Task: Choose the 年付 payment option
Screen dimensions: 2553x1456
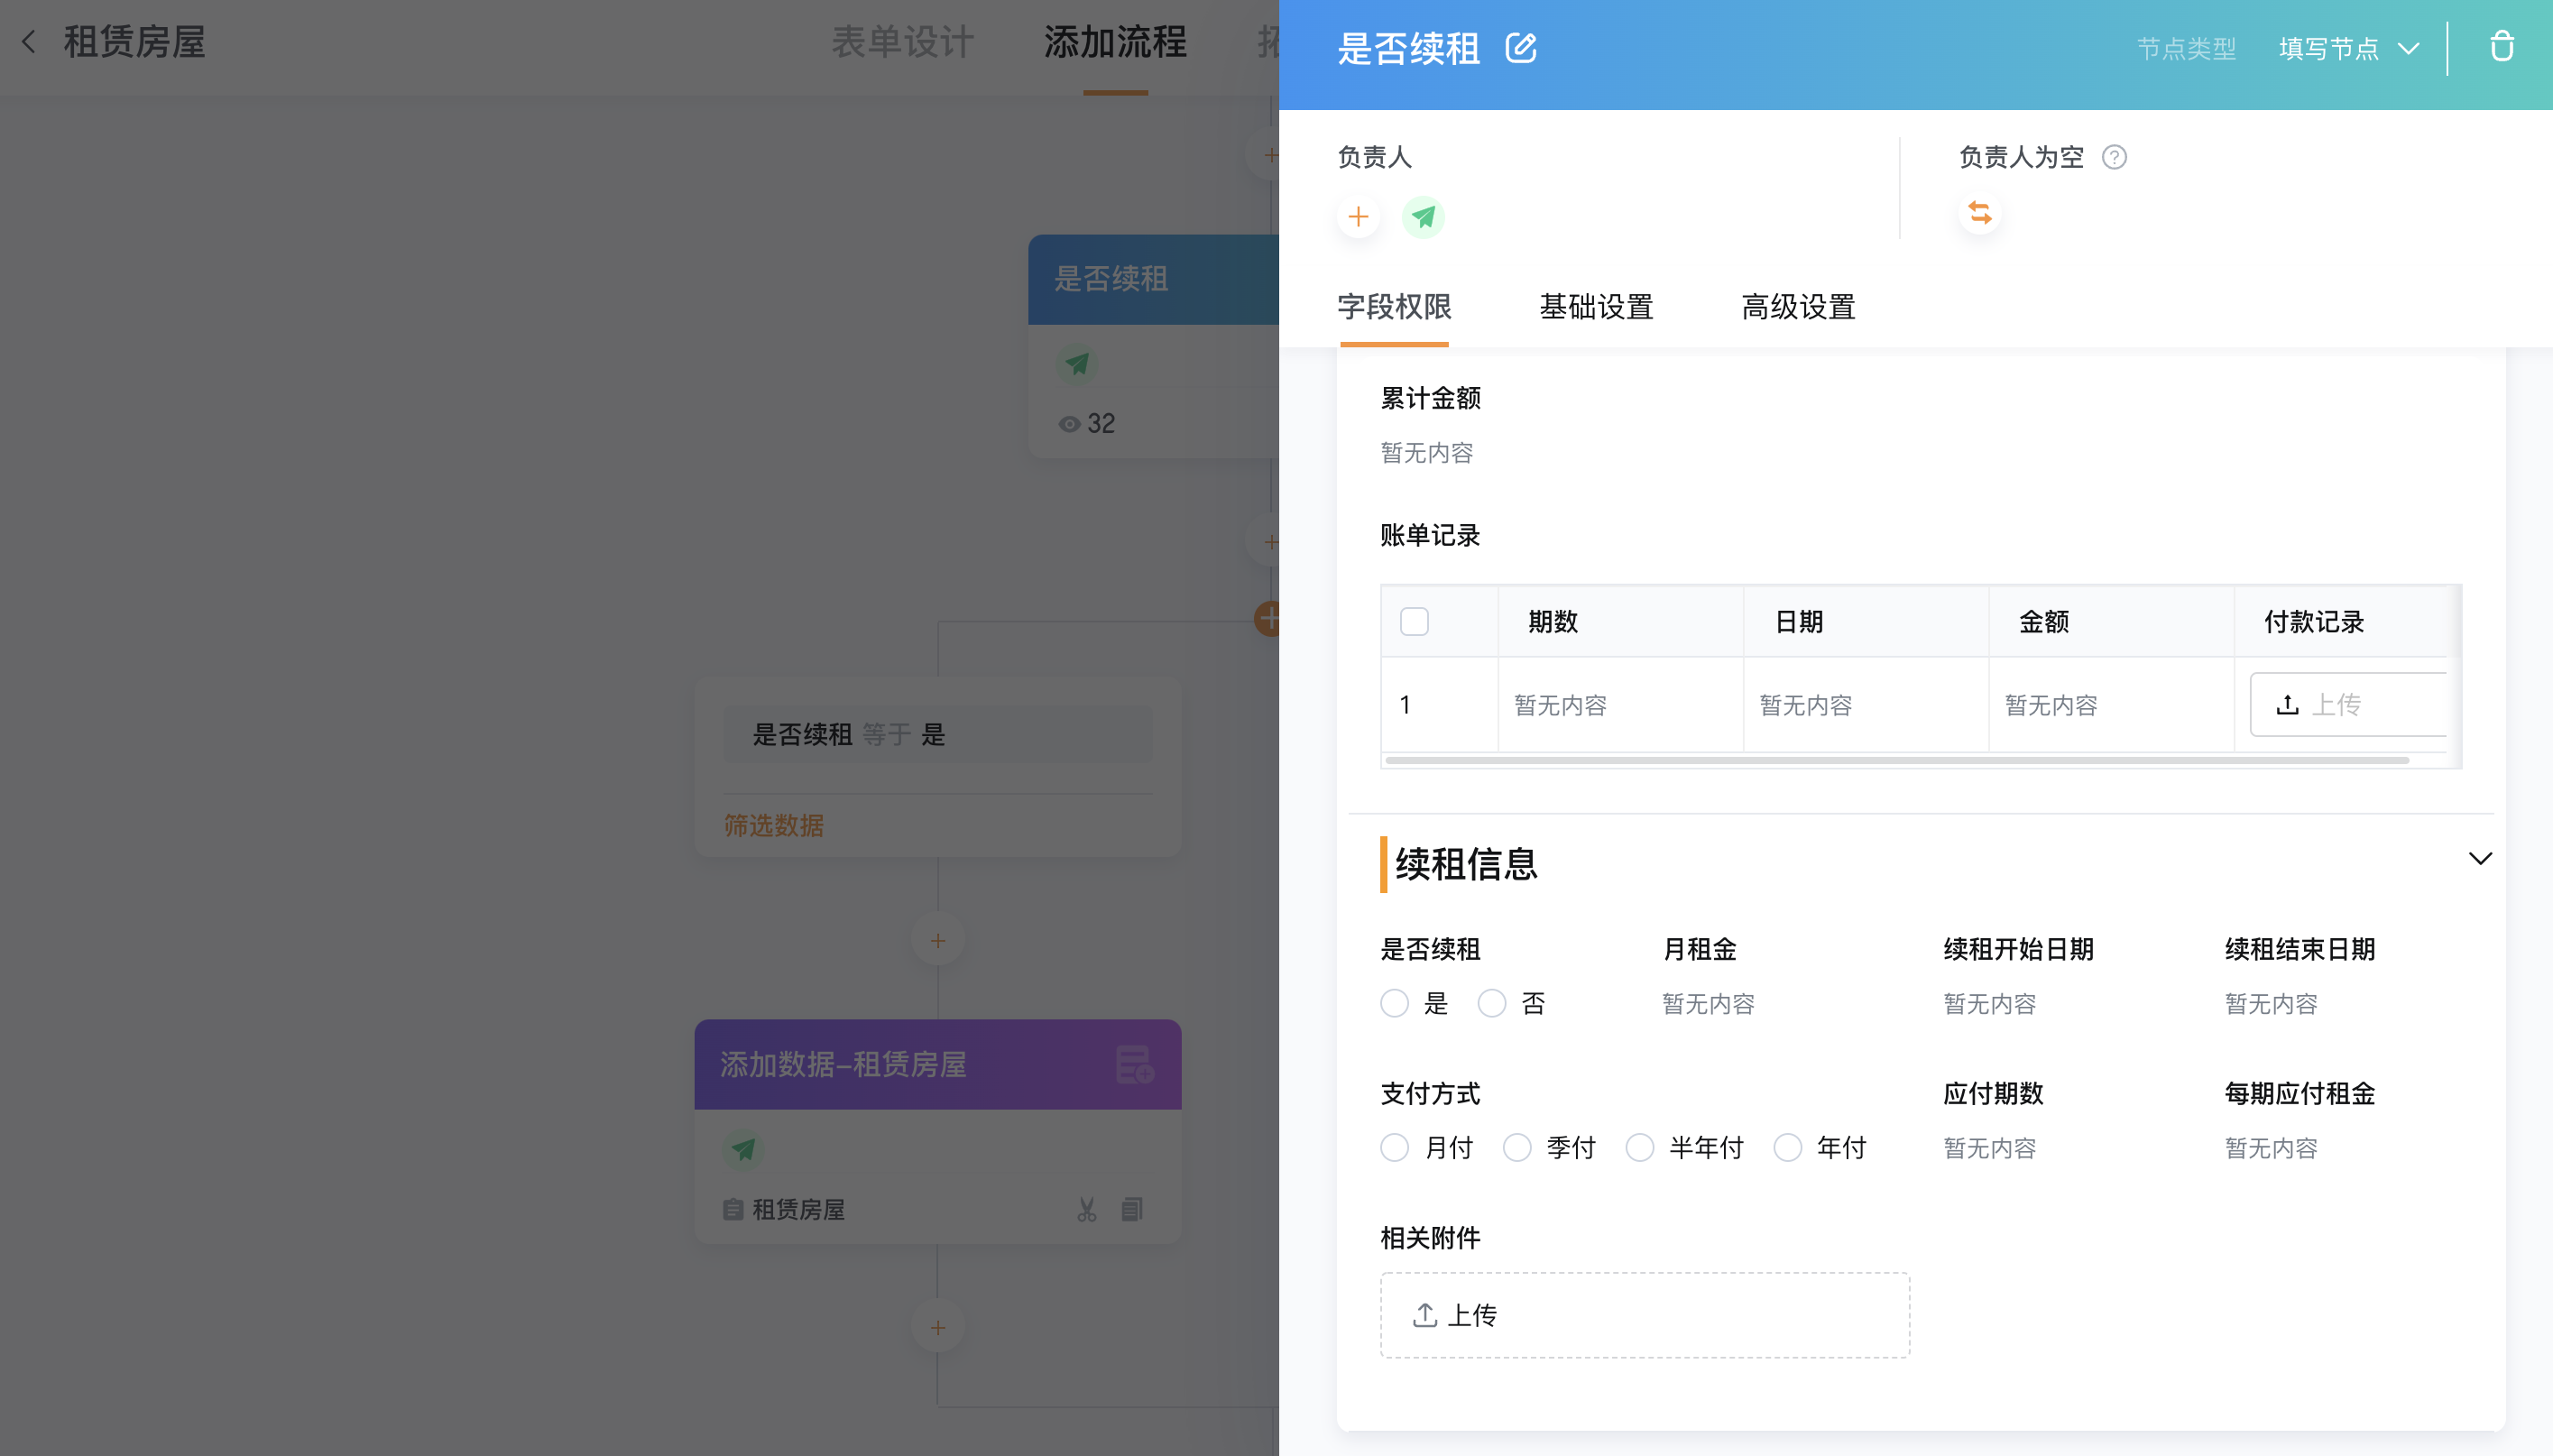Action: [1787, 1147]
